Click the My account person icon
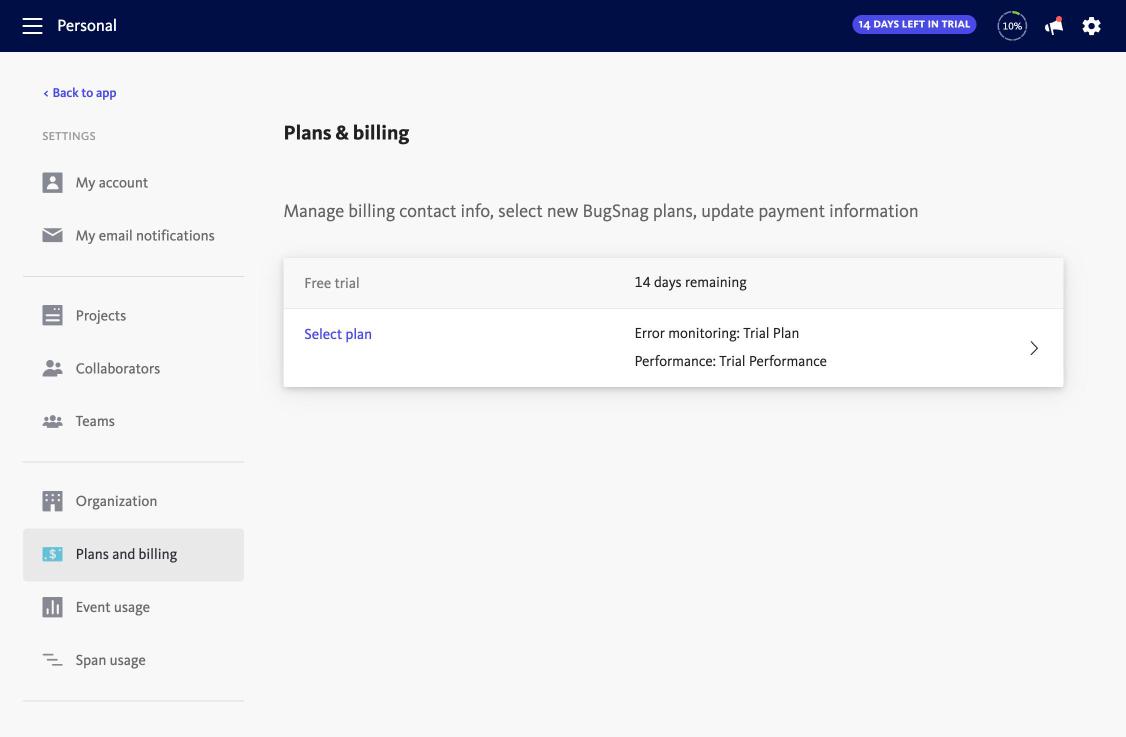The image size is (1126, 737). tap(52, 182)
